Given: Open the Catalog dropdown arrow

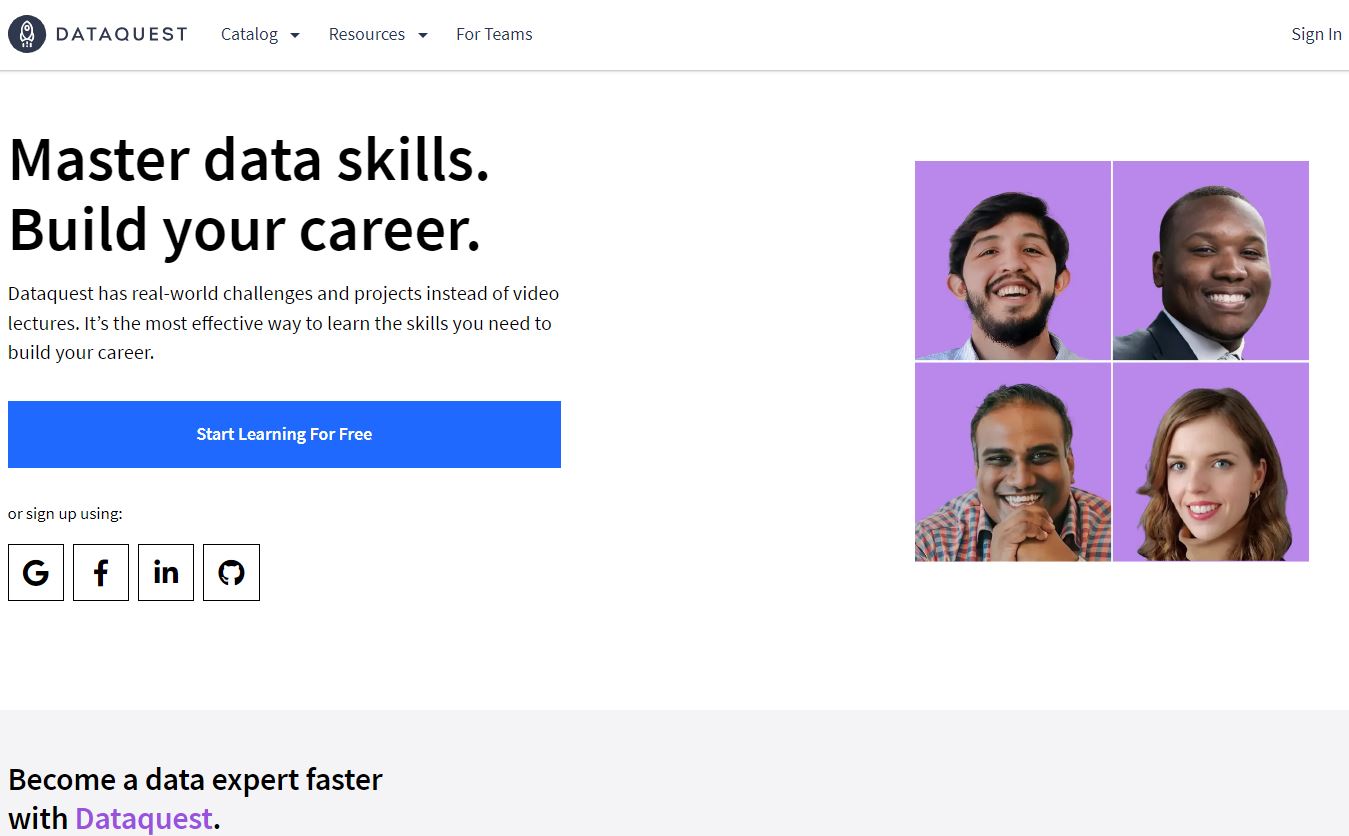Looking at the screenshot, I should (x=295, y=34).
